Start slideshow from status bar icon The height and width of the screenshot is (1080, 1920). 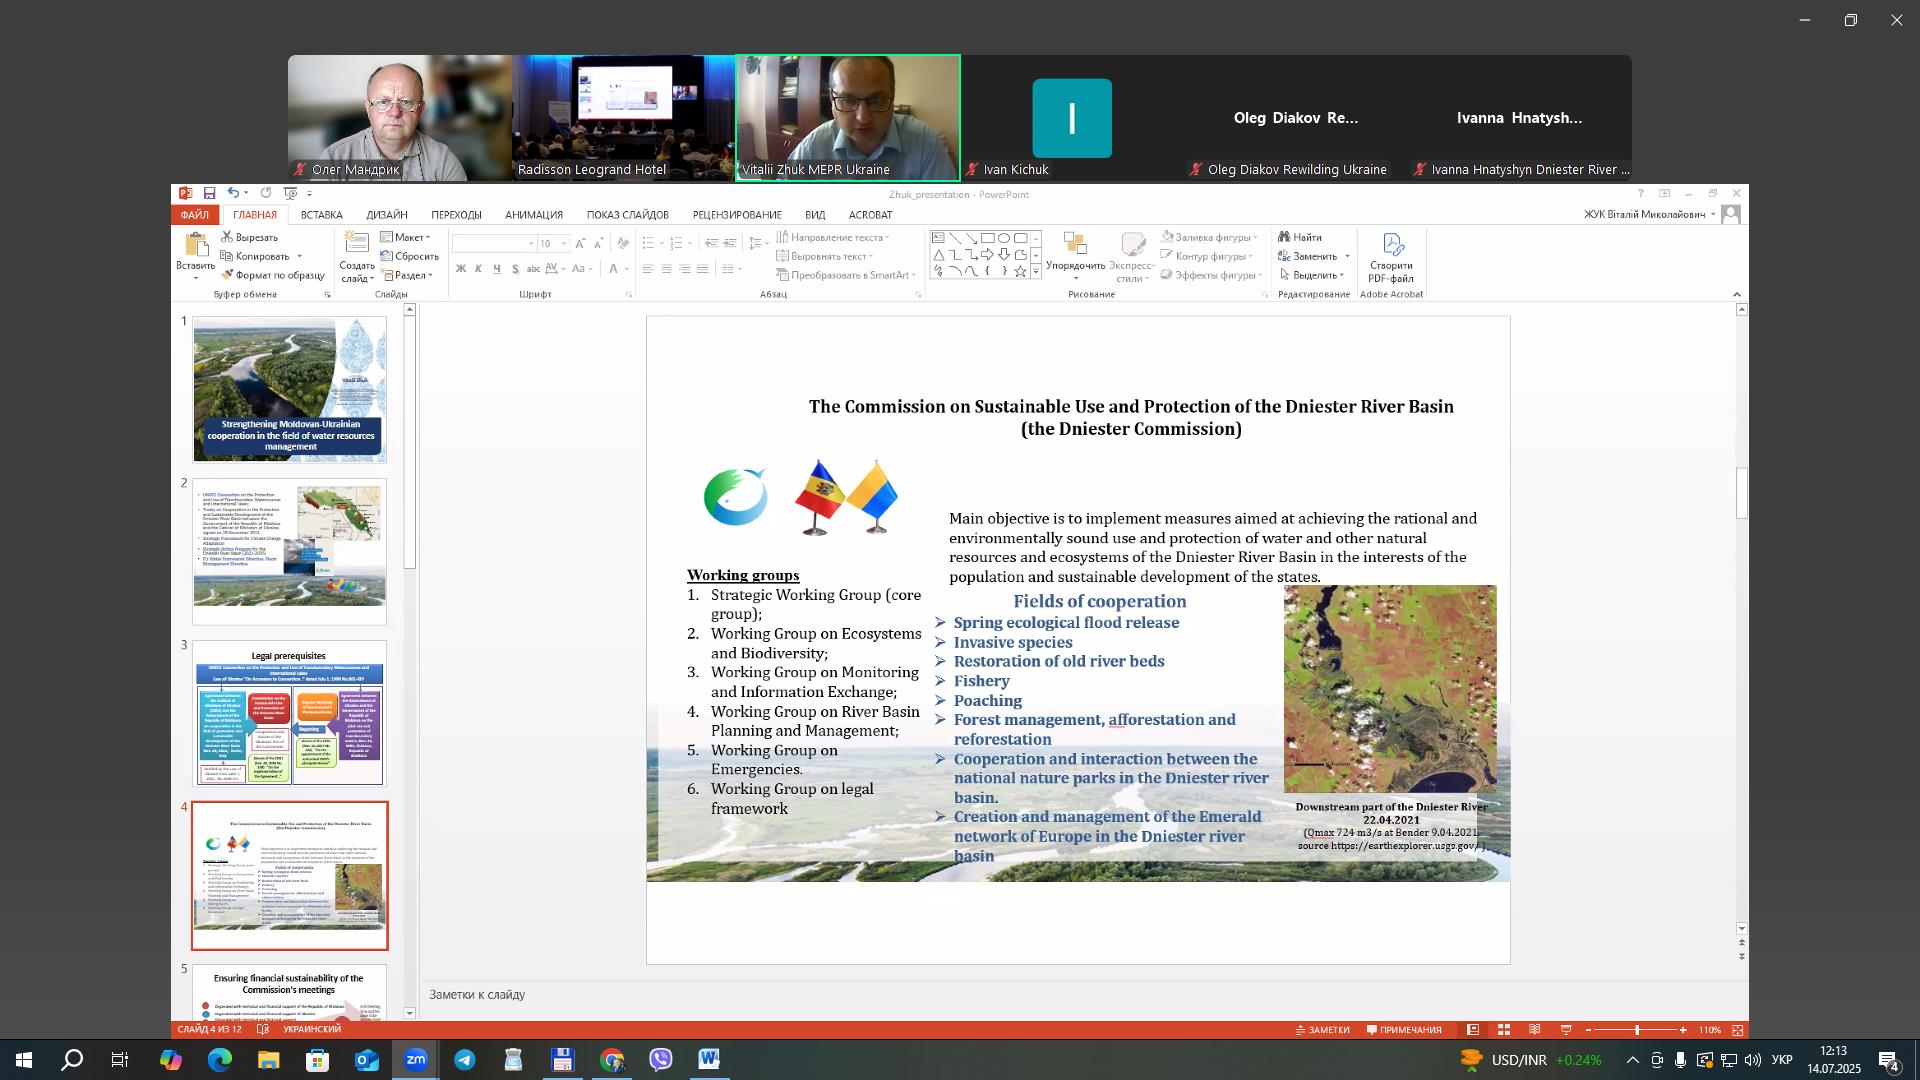point(1566,1030)
